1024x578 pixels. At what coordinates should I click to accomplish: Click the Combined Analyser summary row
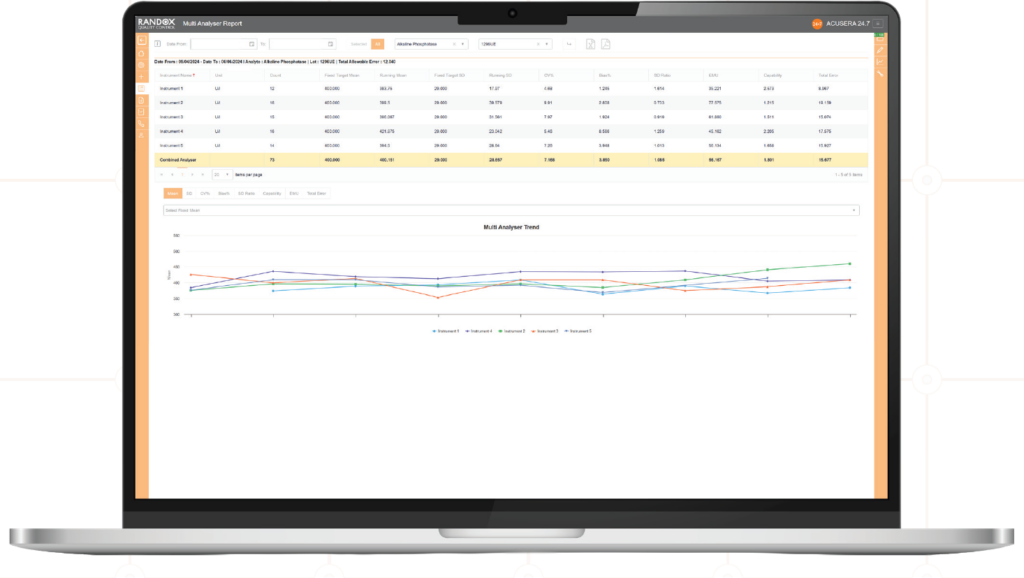click(511, 160)
